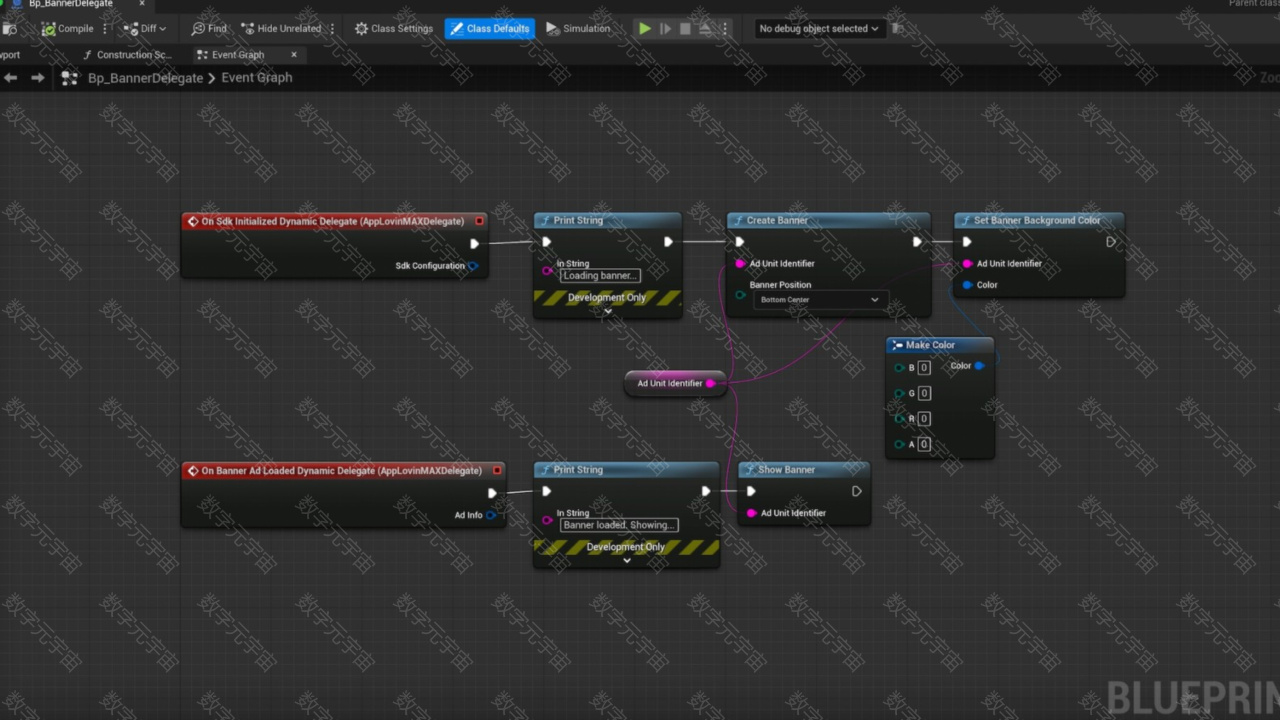Viewport: 1280px width, 720px height.
Task: Toggle Hide Unrelated nodes
Action: [x=281, y=29]
